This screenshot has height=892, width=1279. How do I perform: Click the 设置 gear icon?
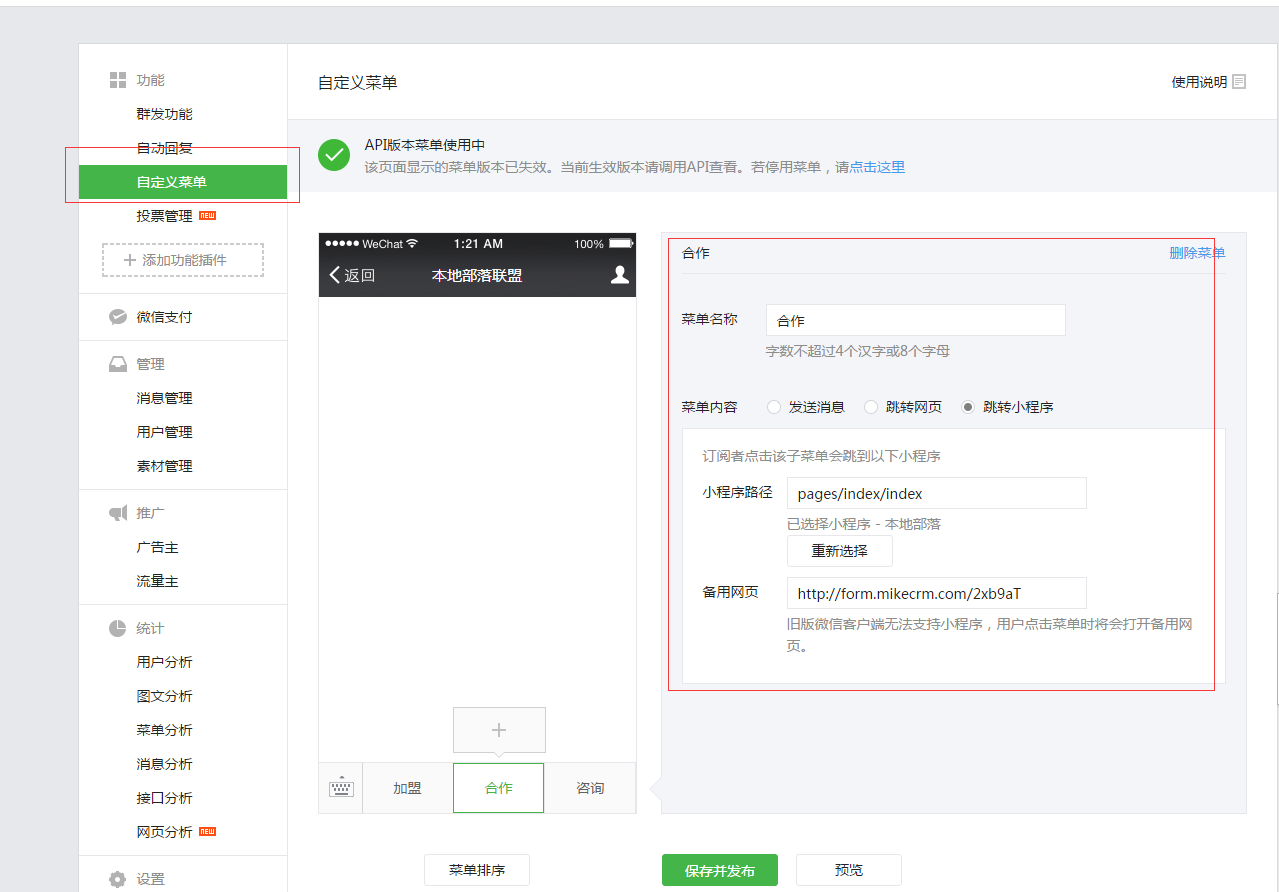tap(118, 880)
